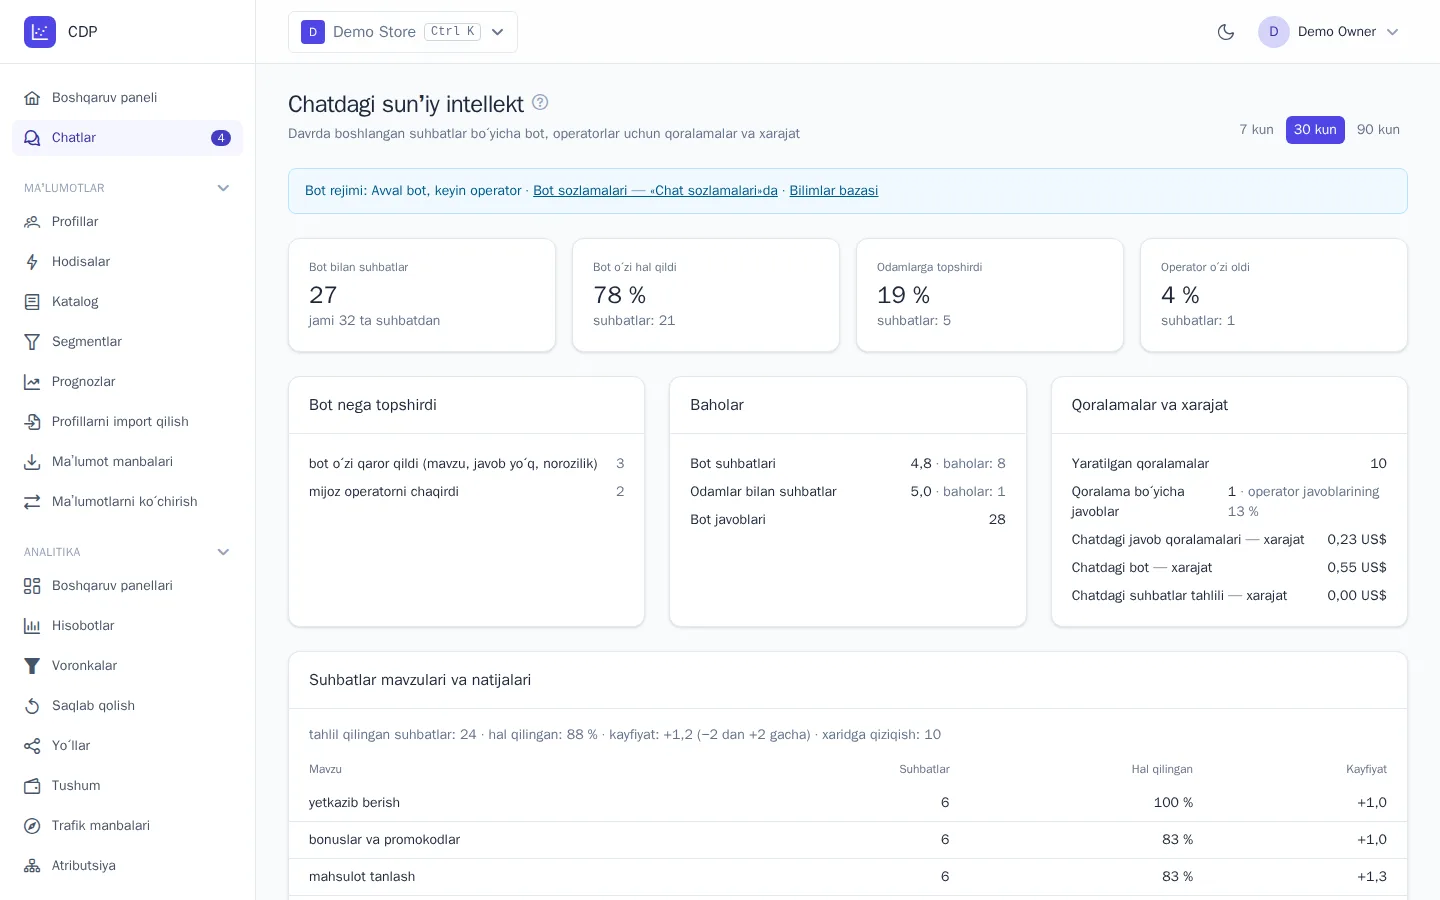This screenshot has width=1440, height=900.
Task: Open the Demo Store switcher dropdown
Action: [403, 32]
